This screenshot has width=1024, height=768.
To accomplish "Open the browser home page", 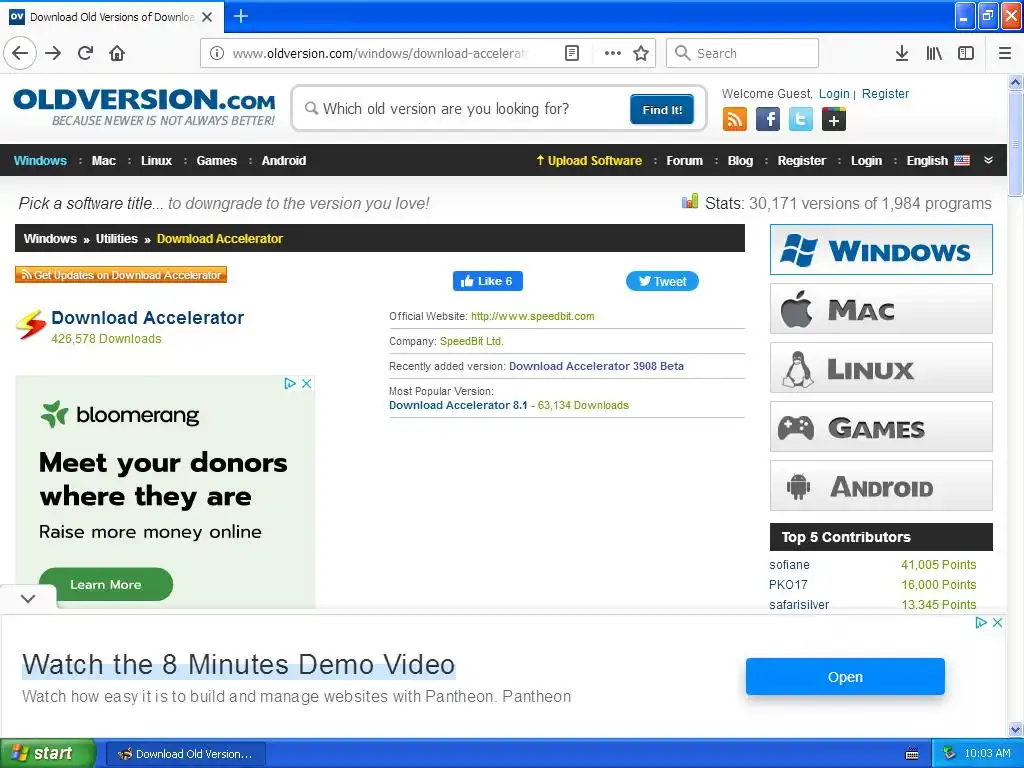I will (117, 53).
